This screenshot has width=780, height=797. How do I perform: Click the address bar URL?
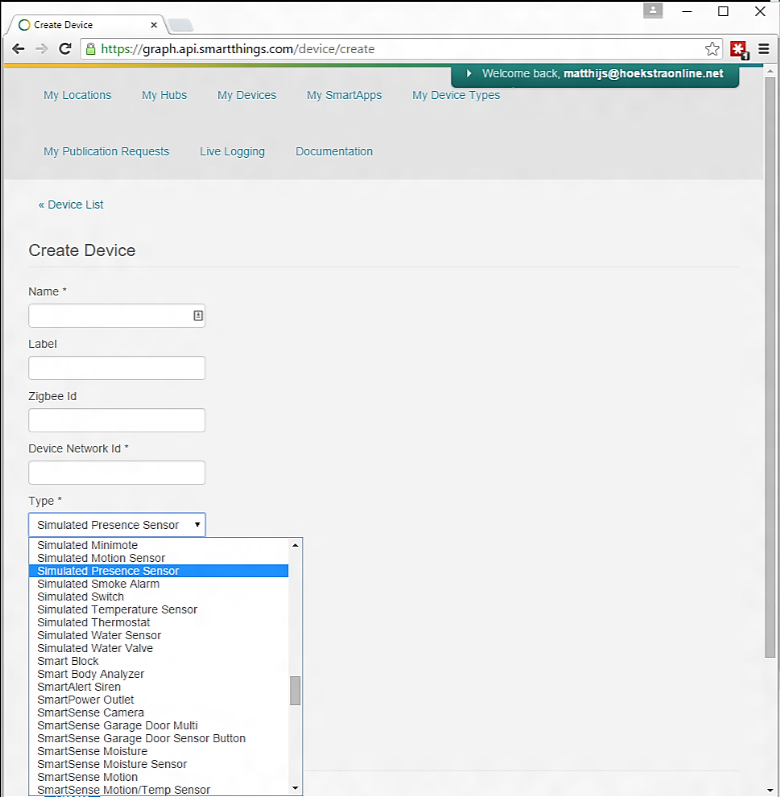click(237, 49)
